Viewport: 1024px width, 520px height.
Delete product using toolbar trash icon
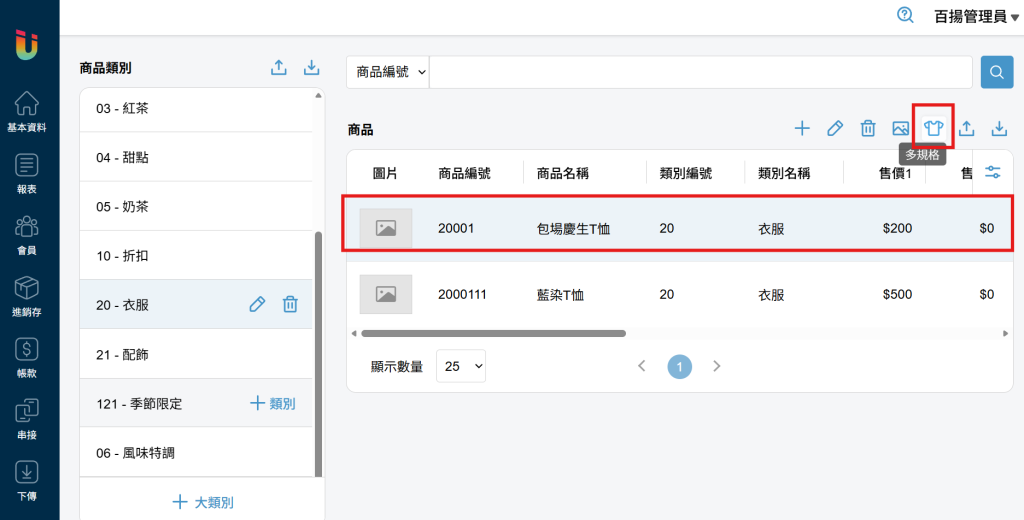click(868, 128)
